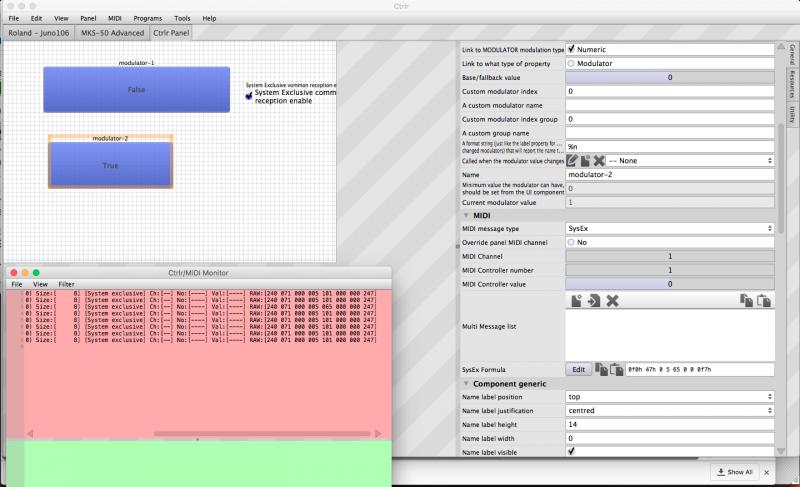The image size is (800, 487).
Task: Click the modulator-2 True button
Action: pyautogui.click(x=110, y=165)
